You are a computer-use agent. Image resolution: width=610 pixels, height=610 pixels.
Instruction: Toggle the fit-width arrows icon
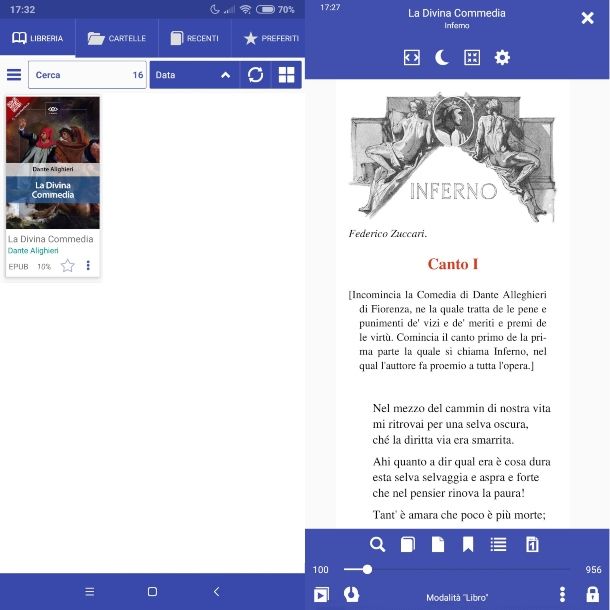[412, 58]
